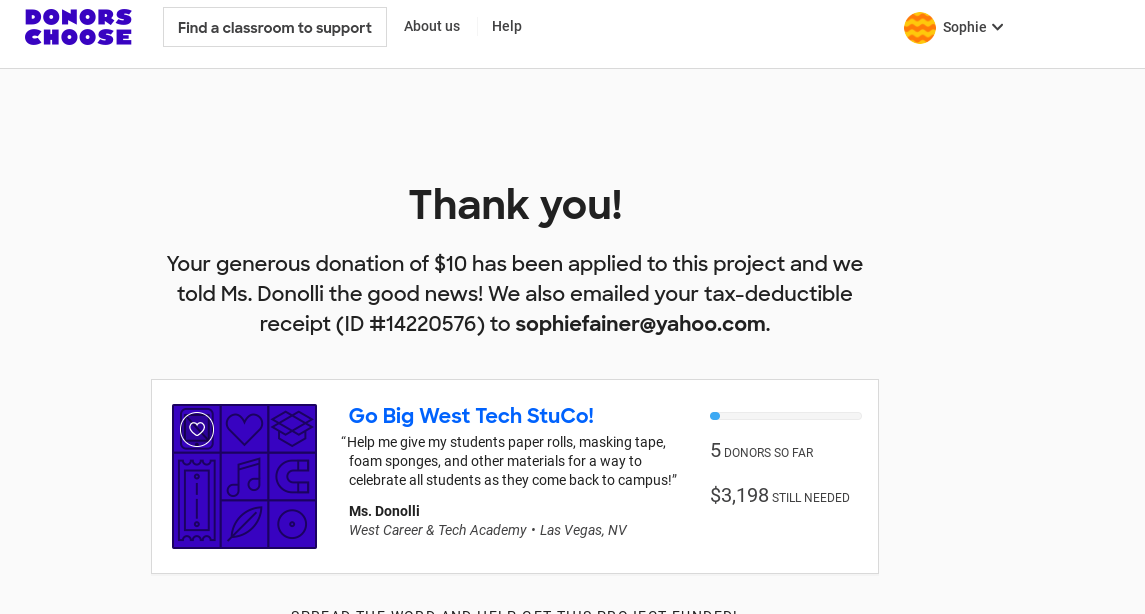Click the music note icon in project artwork
This screenshot has width=1145, height=614.
[x=243, y=477]
